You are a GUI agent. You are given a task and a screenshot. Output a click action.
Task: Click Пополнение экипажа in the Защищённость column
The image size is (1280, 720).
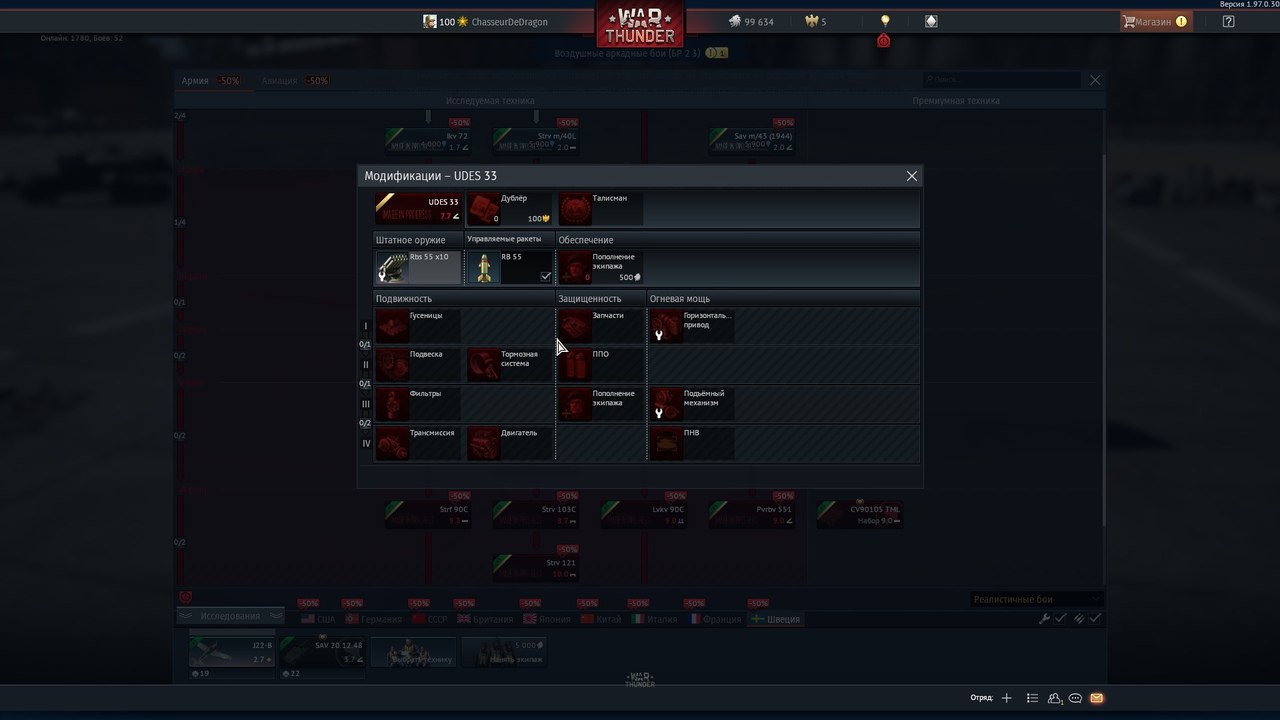[601, 404]
